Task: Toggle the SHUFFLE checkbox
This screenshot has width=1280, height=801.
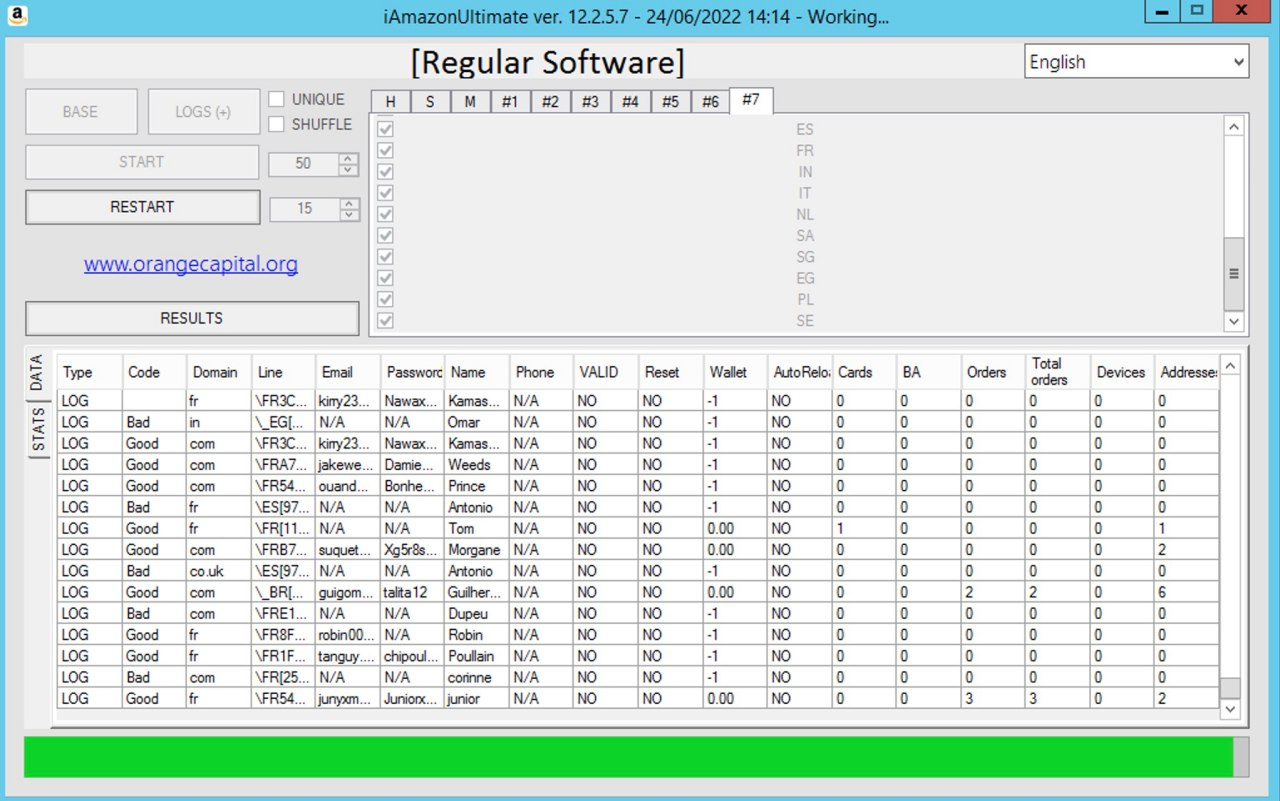Action: tap(277, 124)
